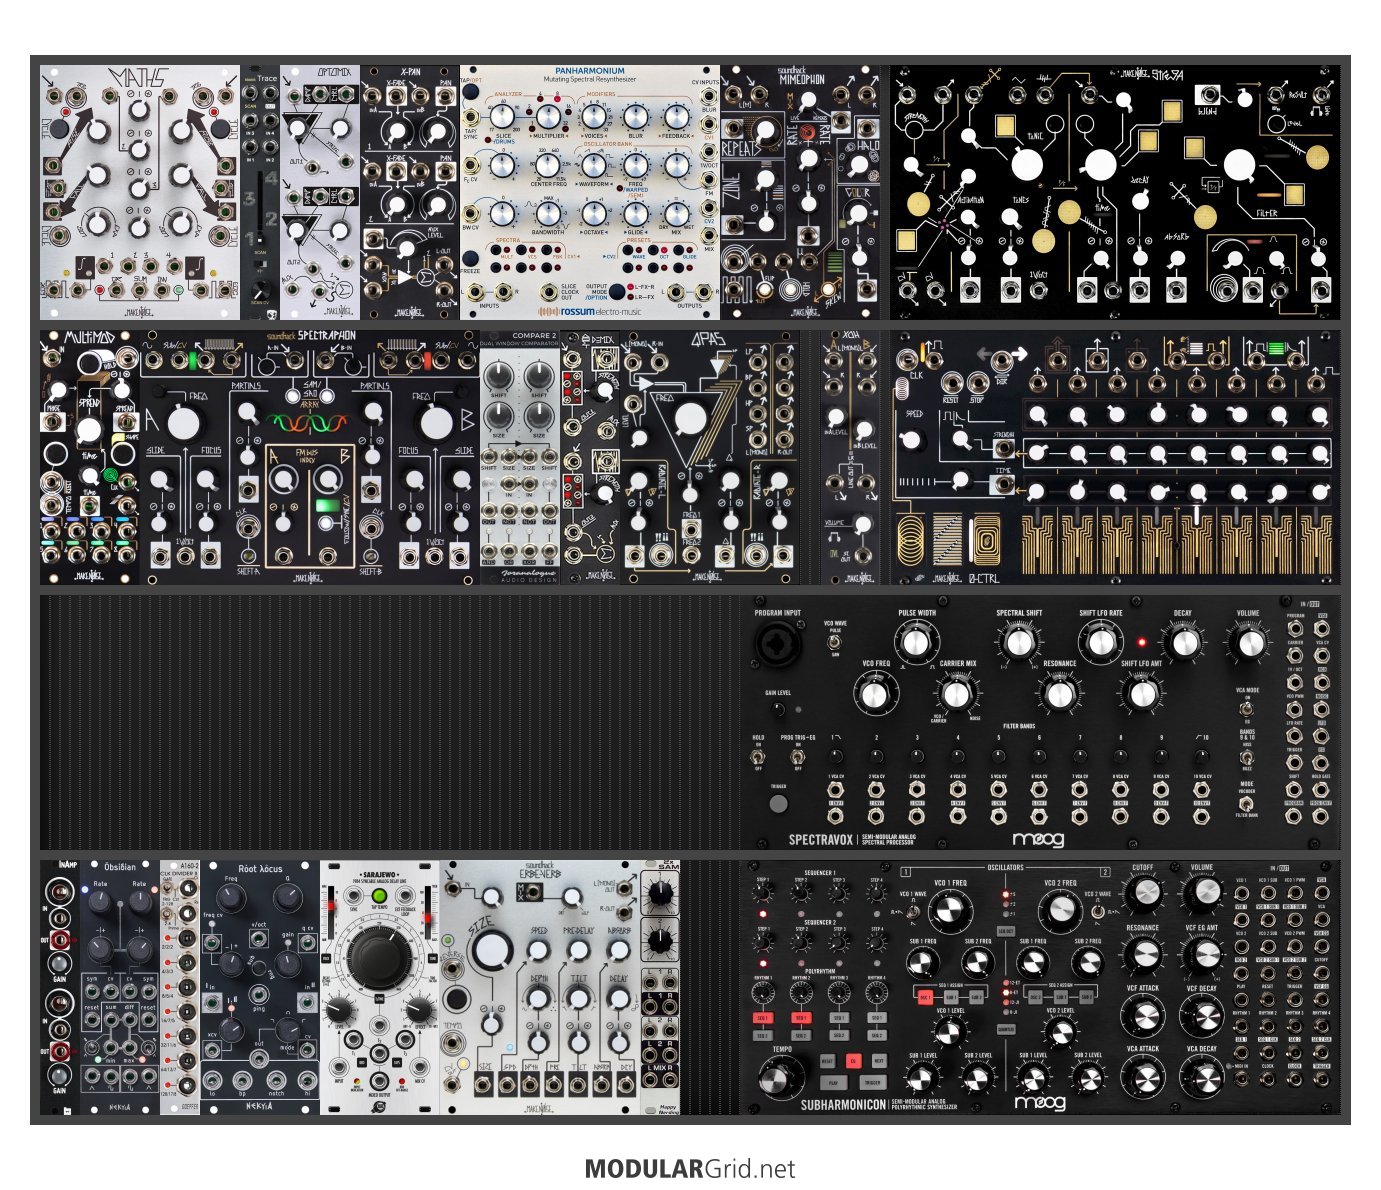
Task: Click the Spectravox PROGRAM INPUT combo jack
Action: tap(776, 646)
